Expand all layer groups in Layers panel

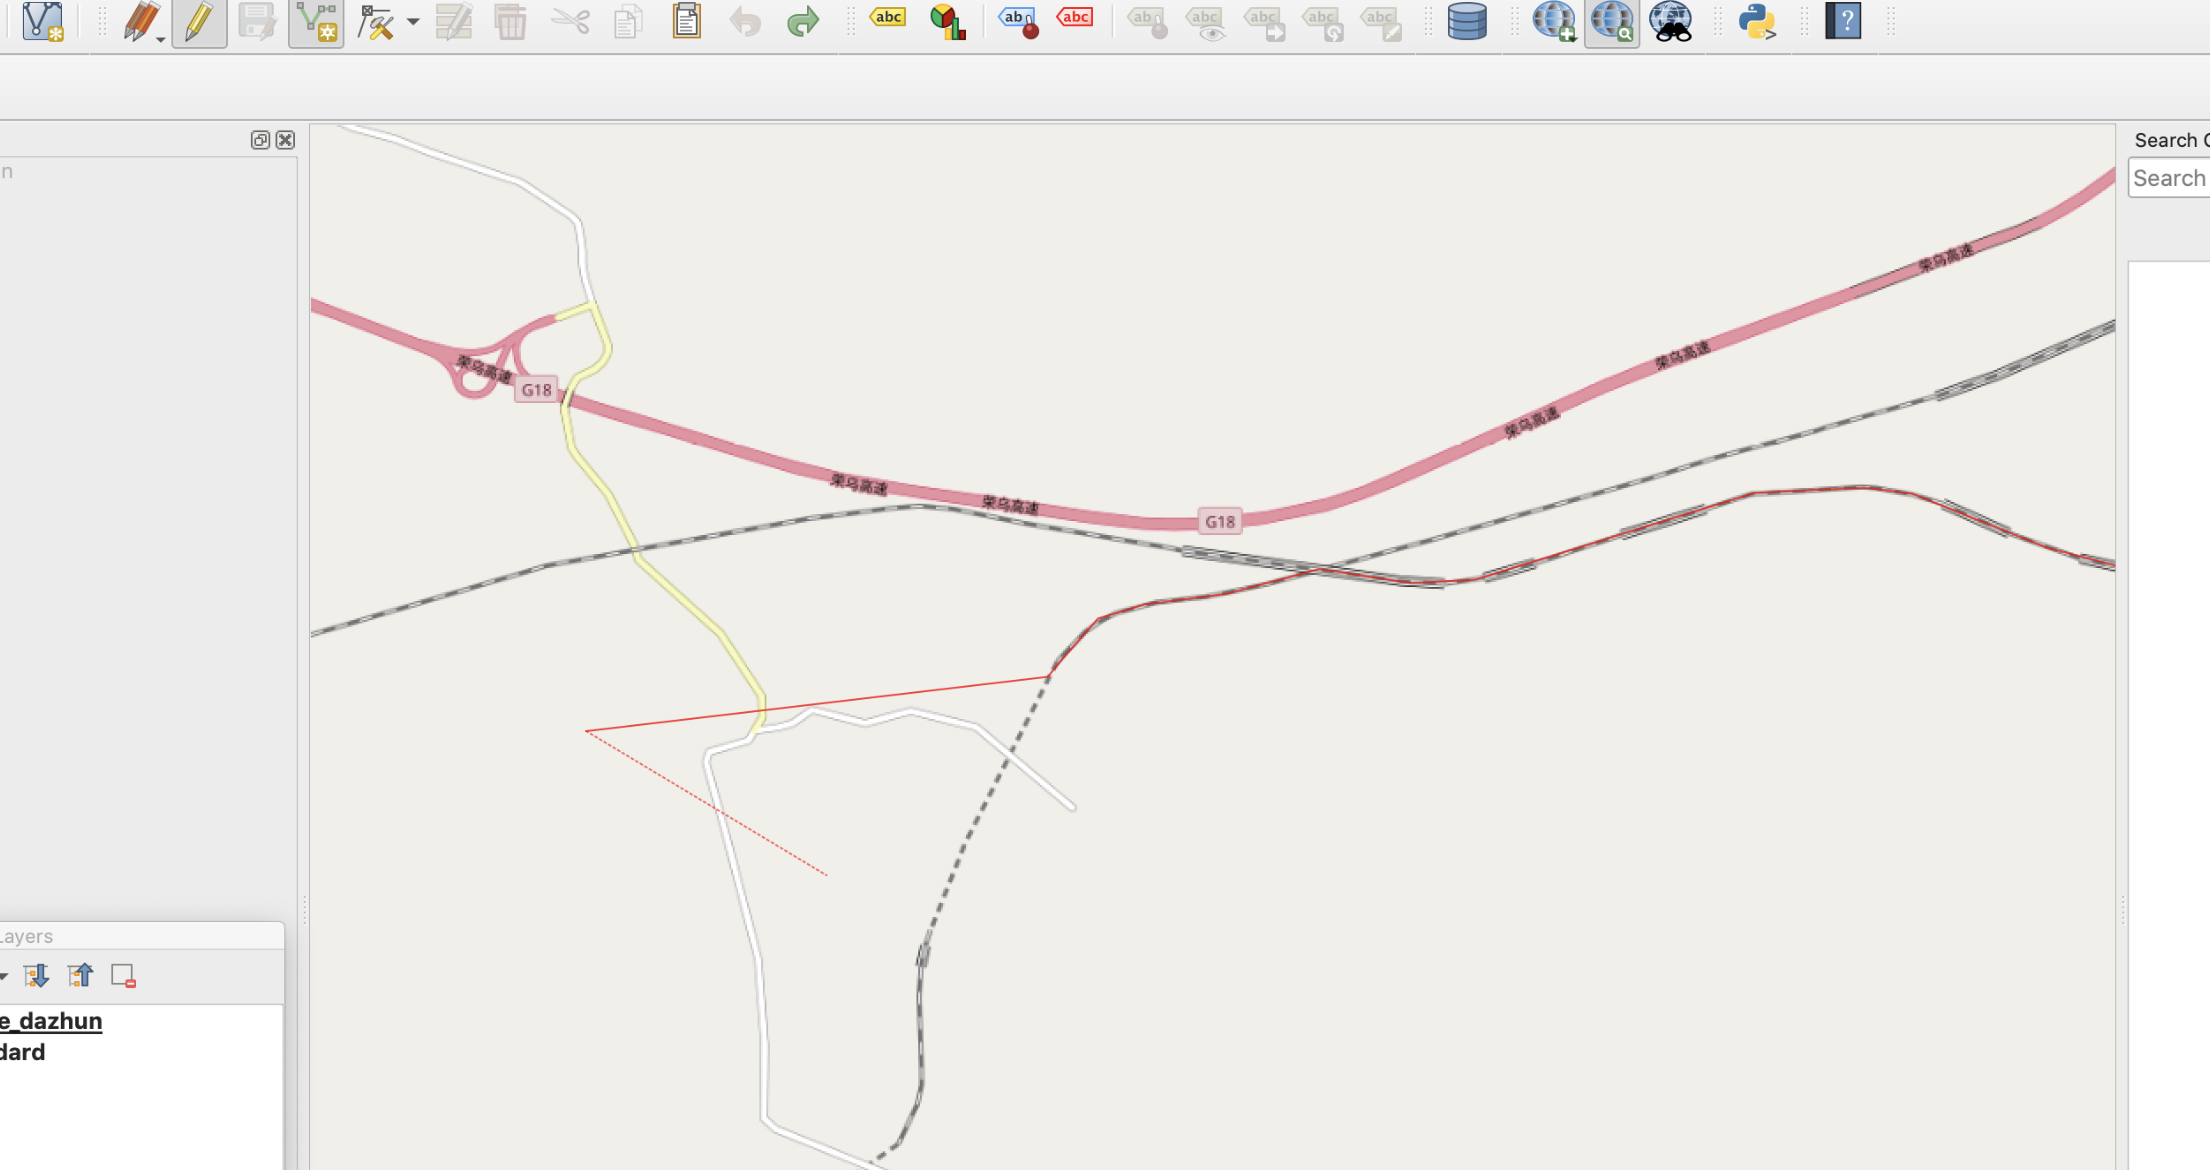pos(37,975)
